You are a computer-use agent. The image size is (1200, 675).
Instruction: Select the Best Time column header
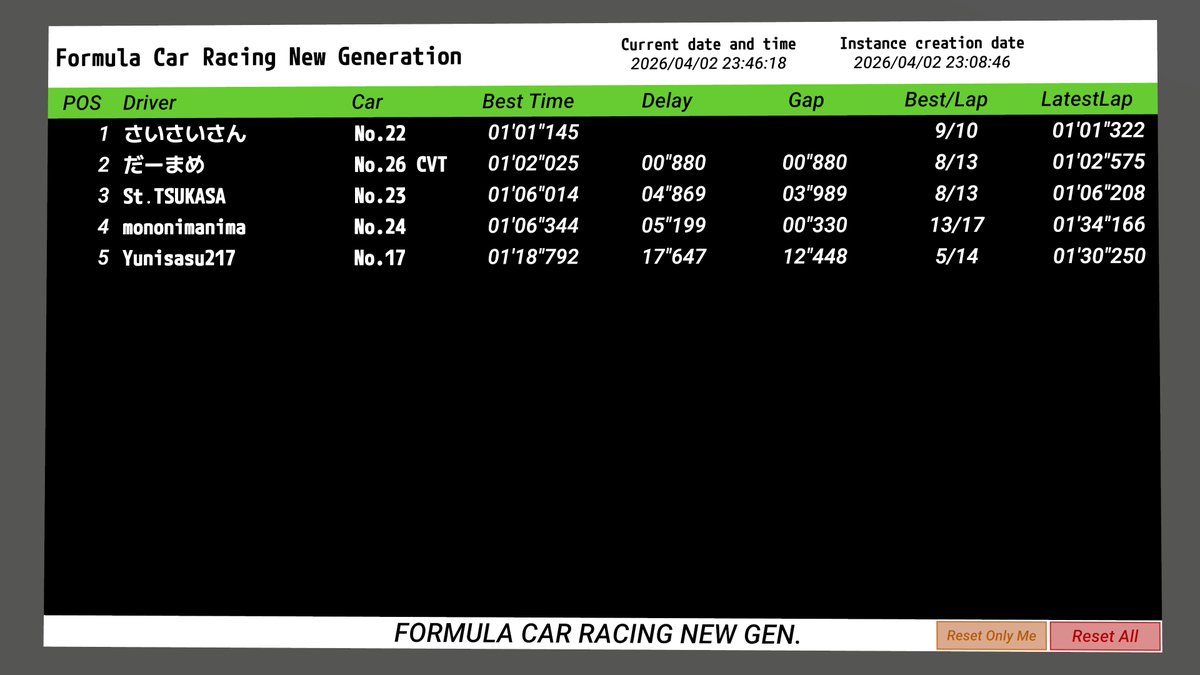[528, 101]
